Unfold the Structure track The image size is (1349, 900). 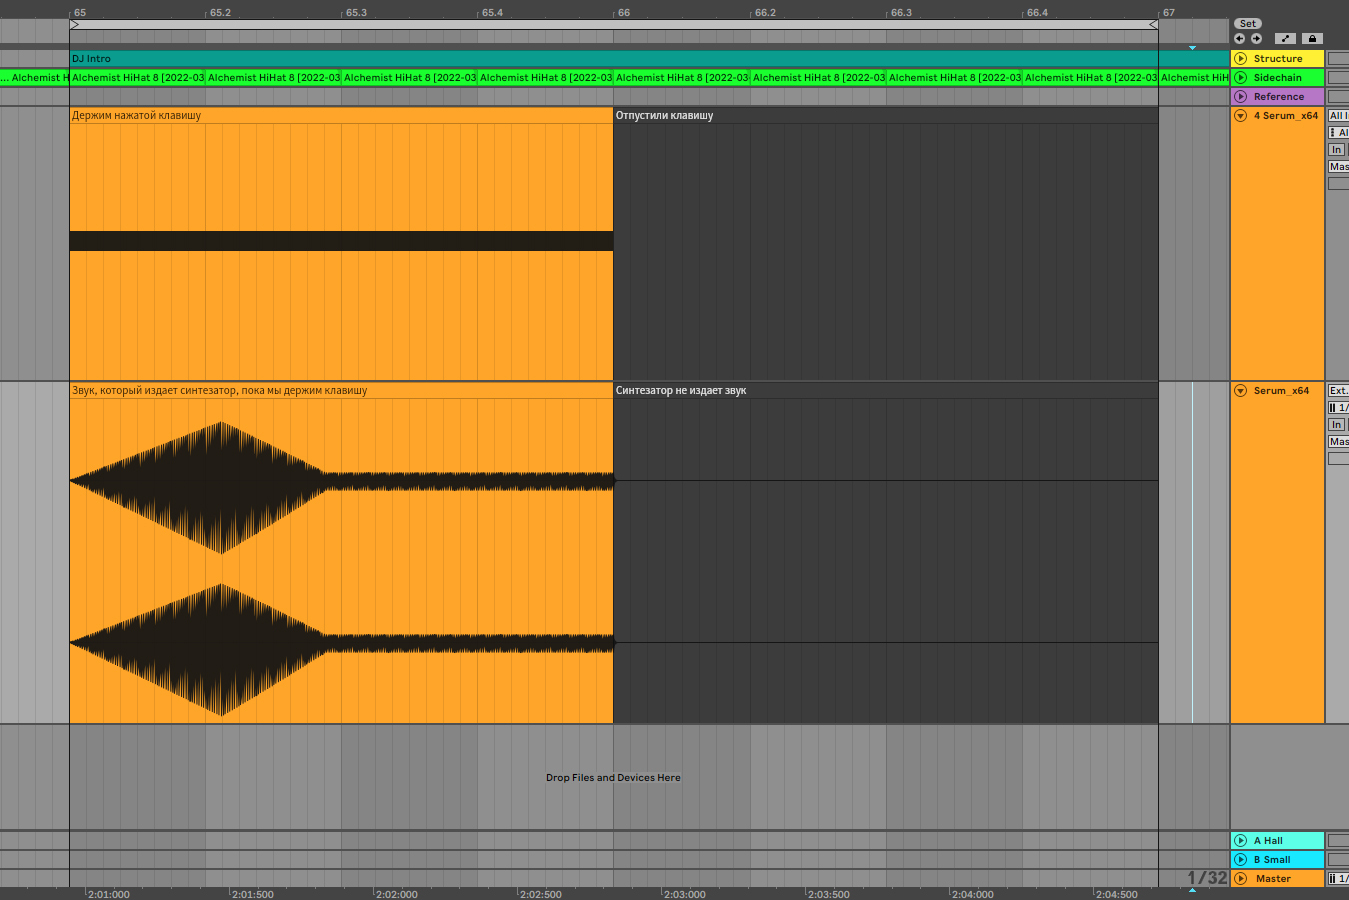(x=1241, y=59)
